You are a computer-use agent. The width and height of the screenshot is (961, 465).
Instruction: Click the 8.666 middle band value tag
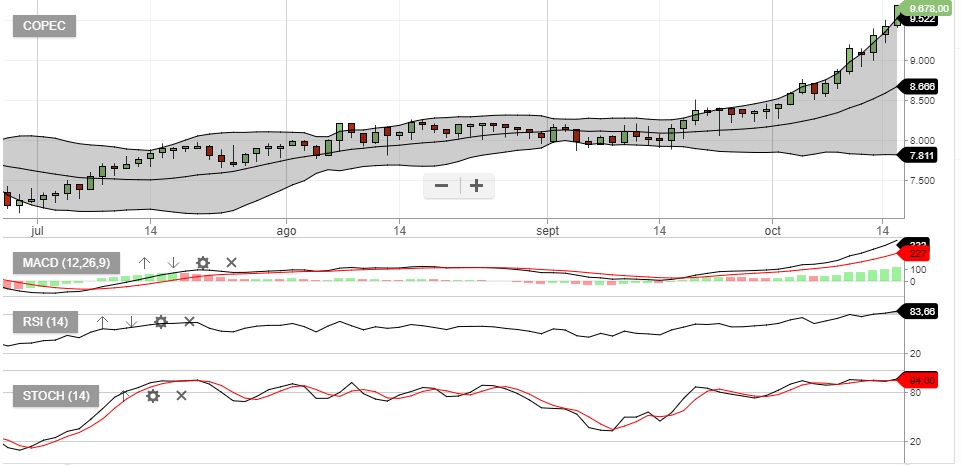(x=917, y=86)
